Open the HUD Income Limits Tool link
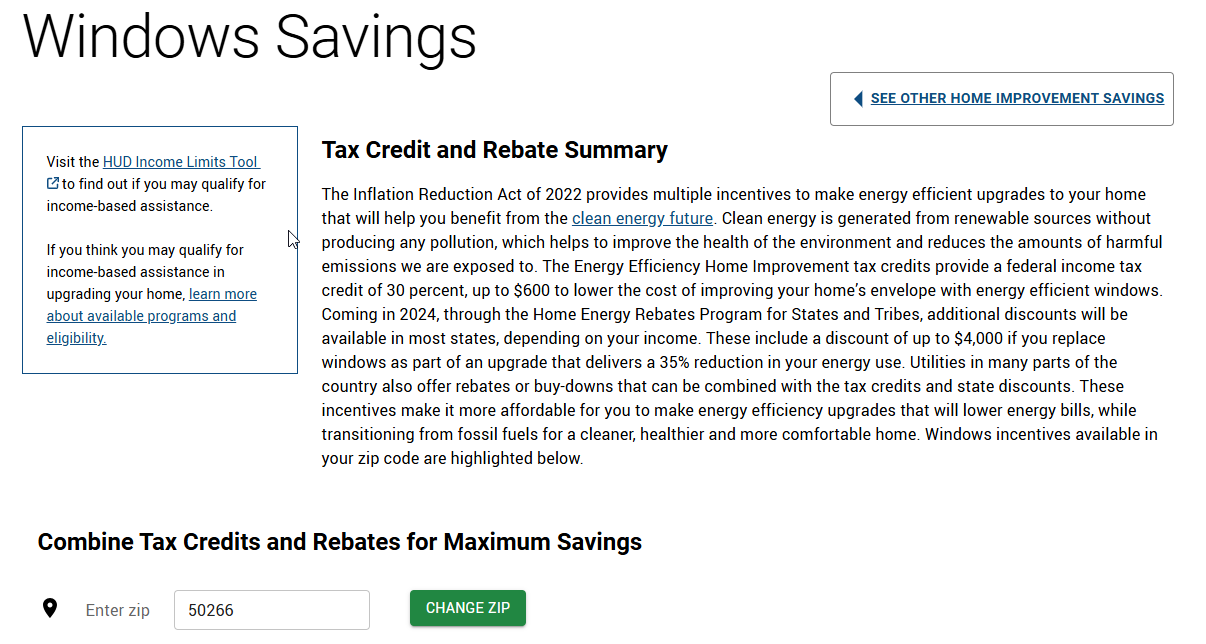This screenshot has width=1206, height=644. 180,162
